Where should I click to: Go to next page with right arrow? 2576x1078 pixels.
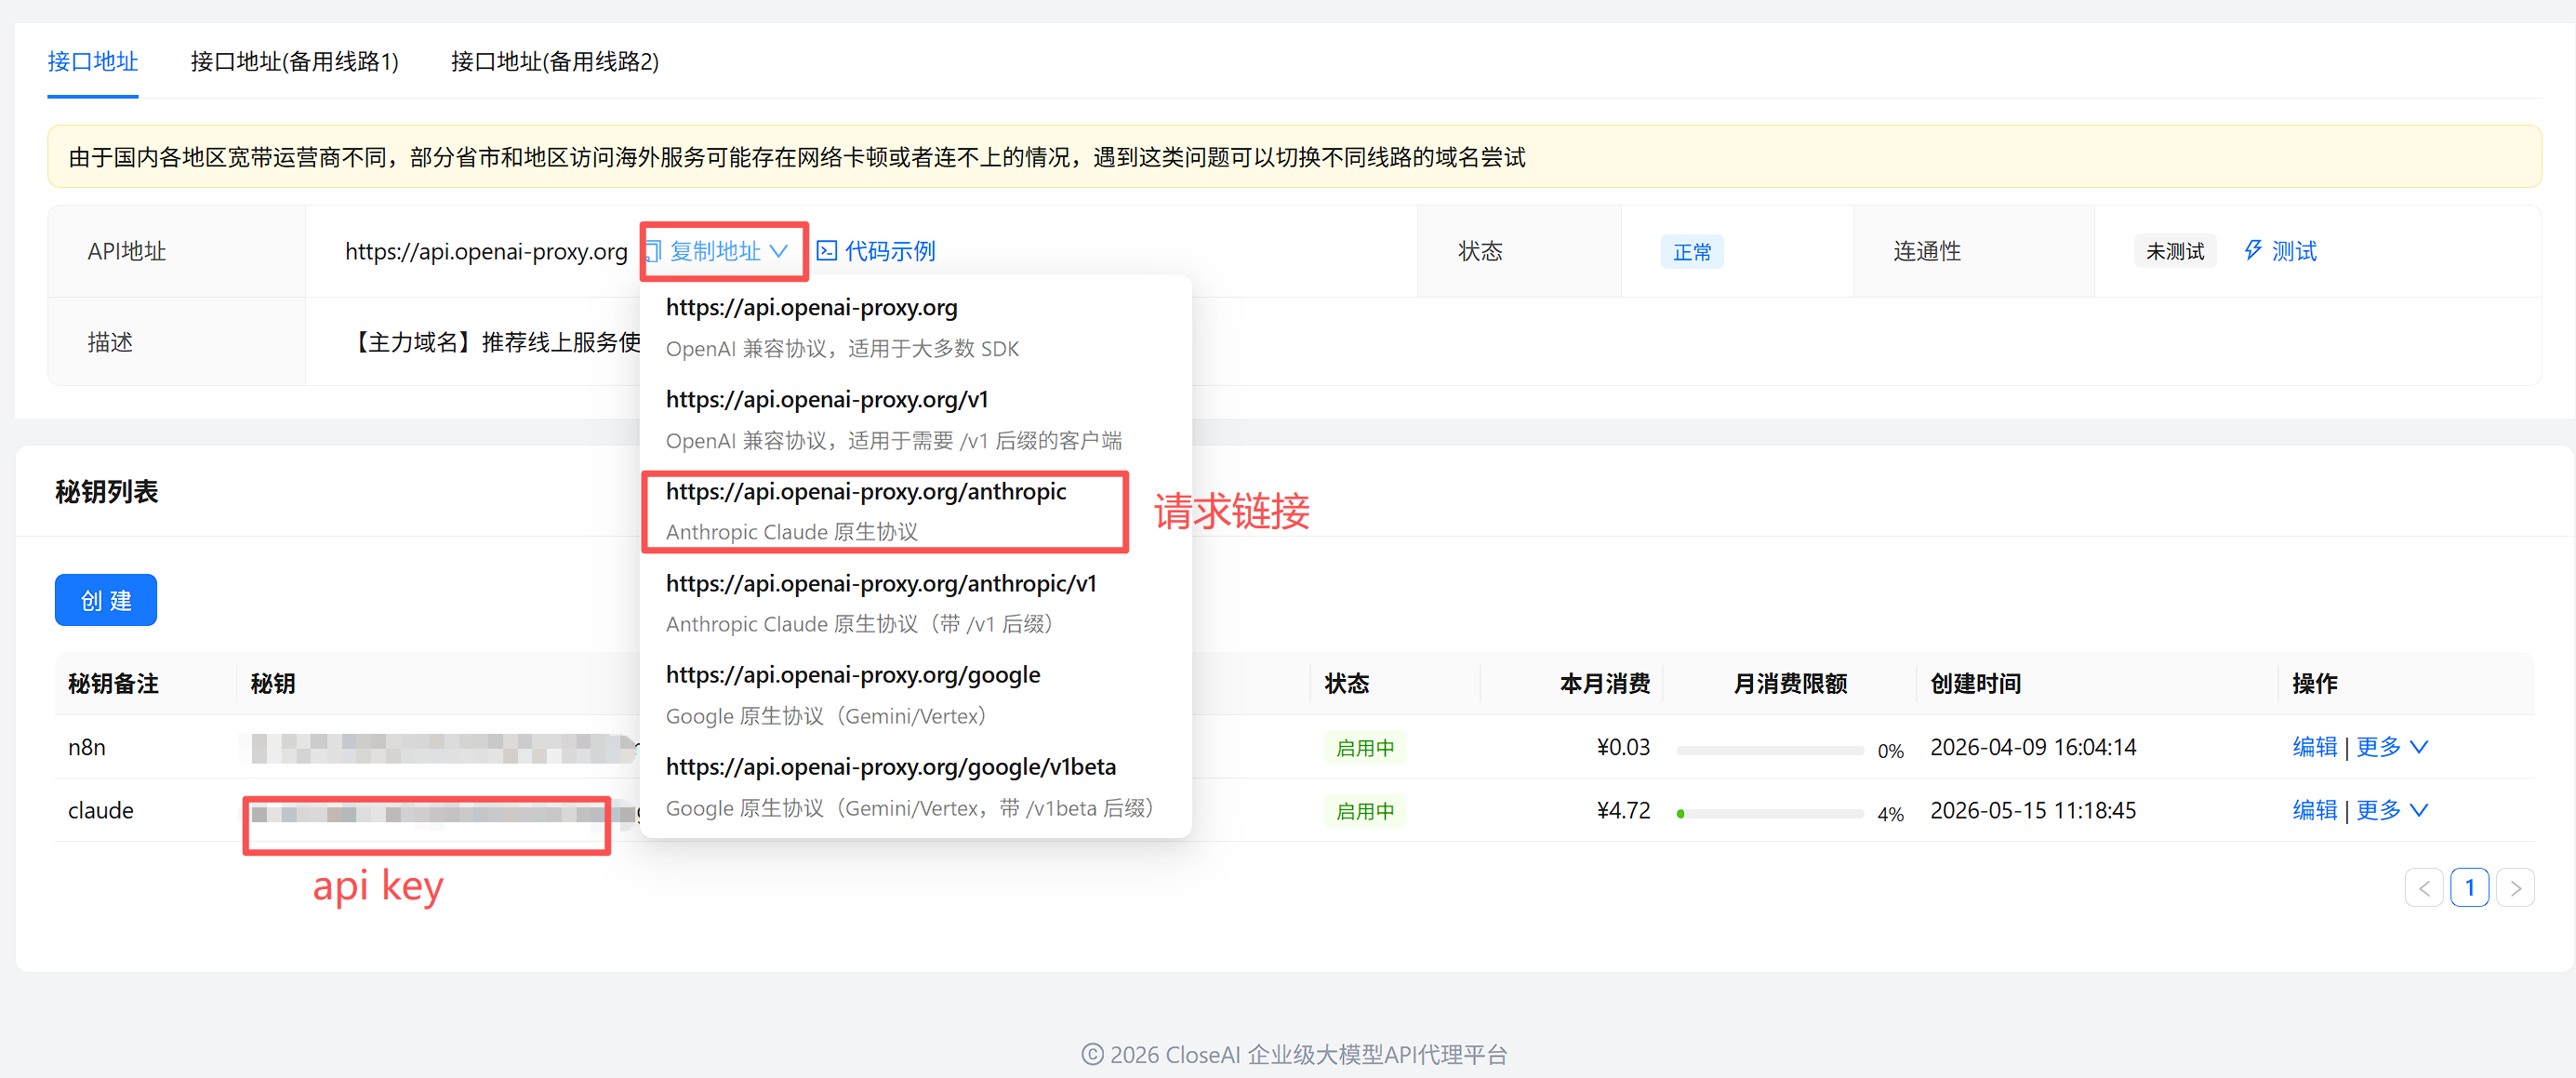[x=2515, y=887]
